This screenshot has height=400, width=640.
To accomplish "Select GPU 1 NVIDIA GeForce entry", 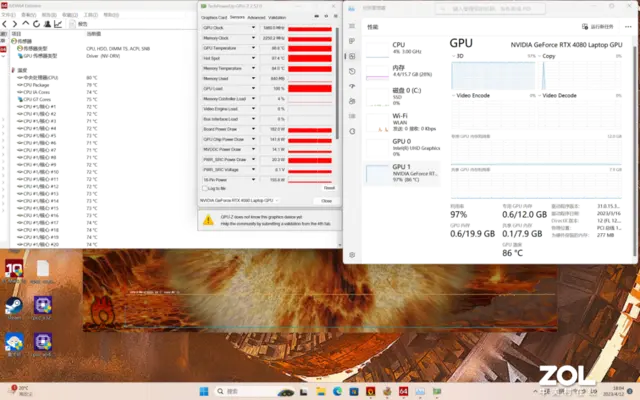I will pos(402,173).
